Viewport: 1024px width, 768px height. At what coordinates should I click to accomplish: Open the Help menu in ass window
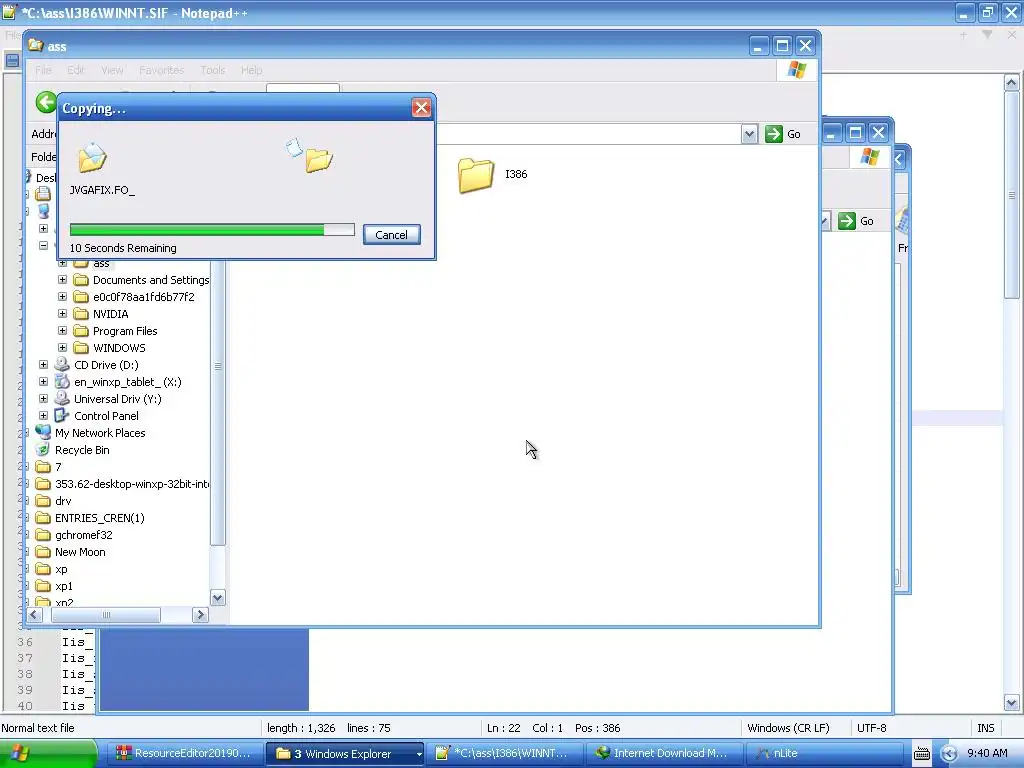click(251, 70)
